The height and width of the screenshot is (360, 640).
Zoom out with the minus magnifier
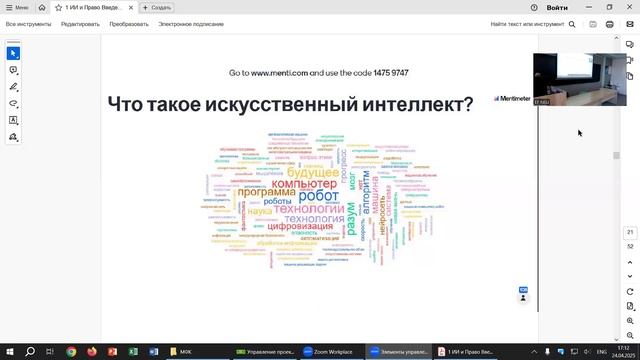tap(630, 335)
